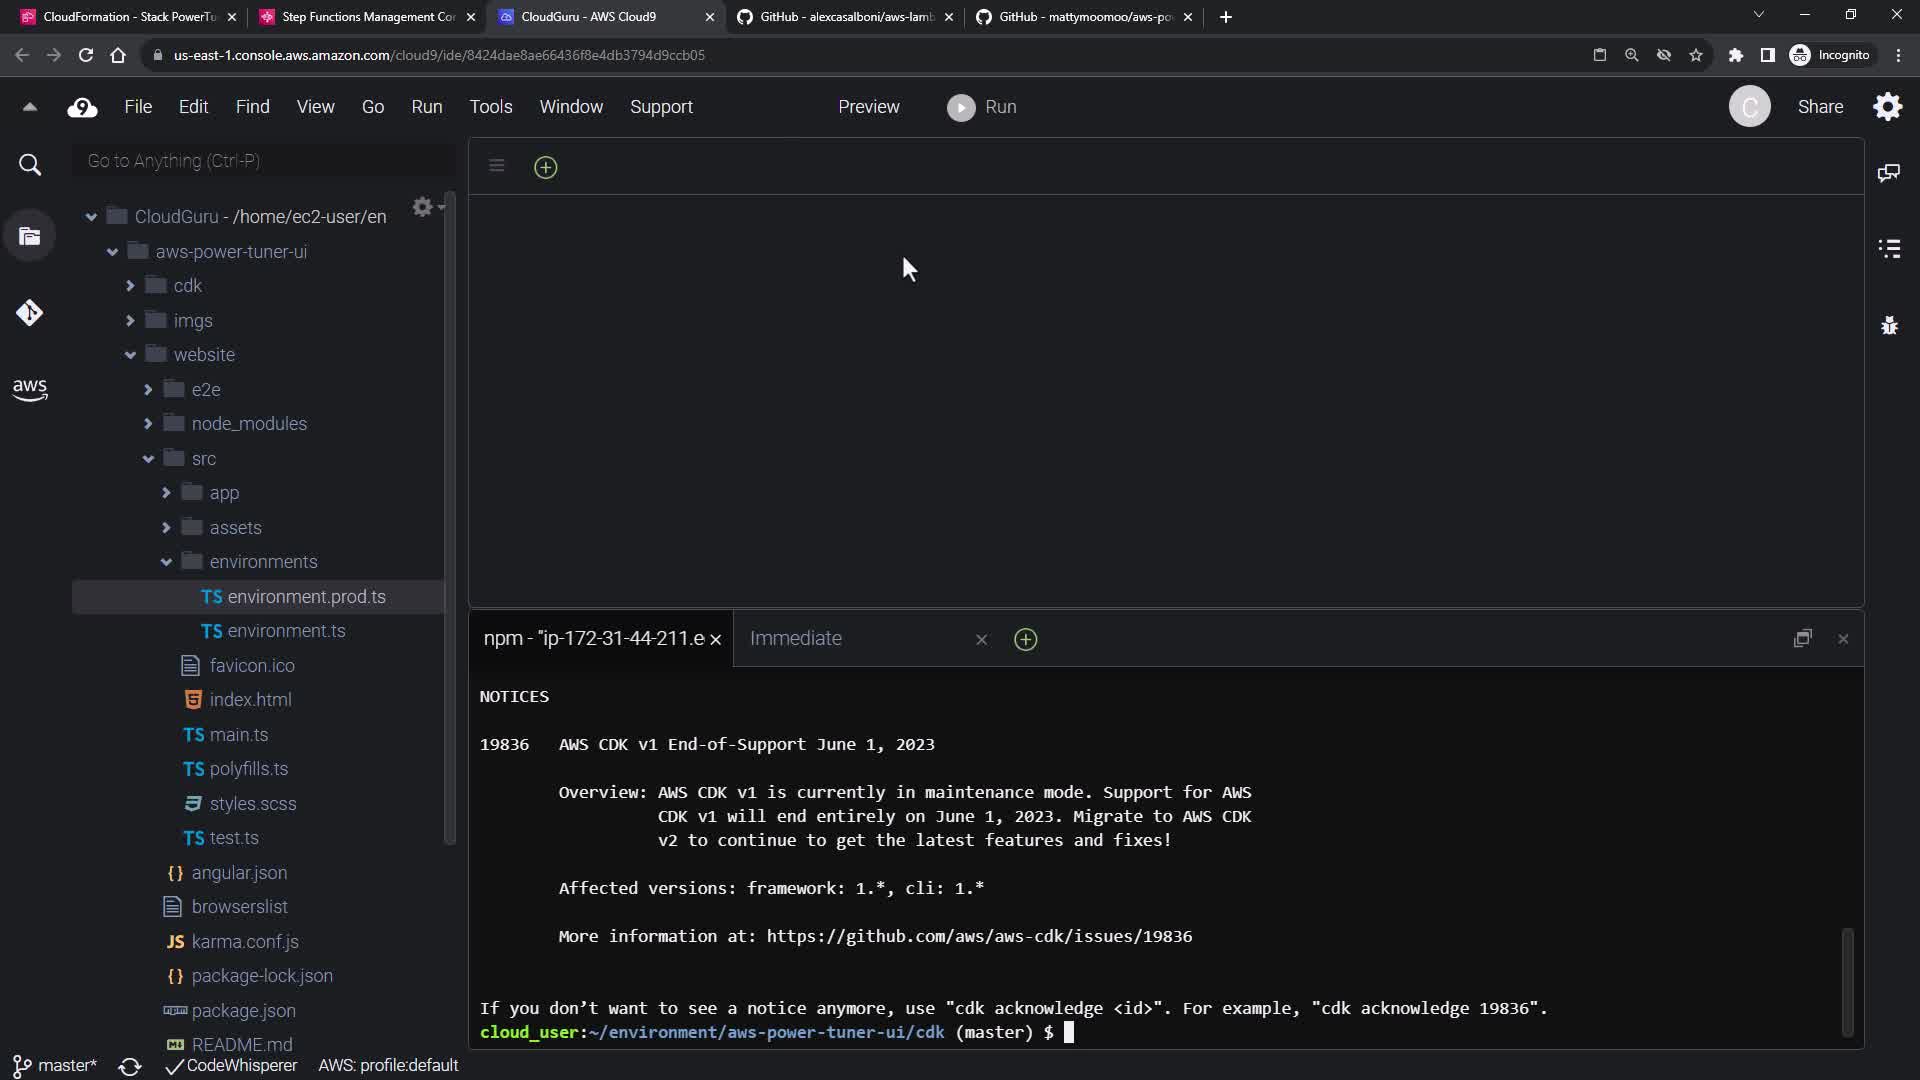
Task: Open the Tools menu
Action: (x=490, y=107)
